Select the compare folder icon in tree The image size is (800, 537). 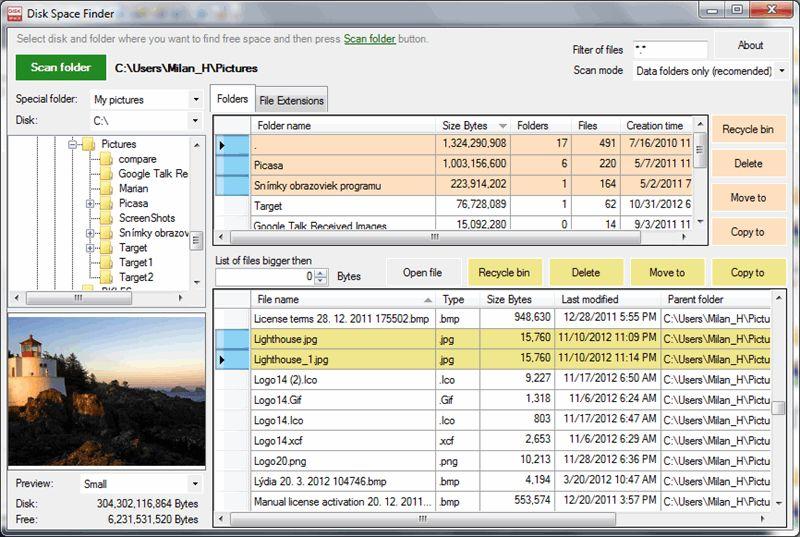coord(106,159)
